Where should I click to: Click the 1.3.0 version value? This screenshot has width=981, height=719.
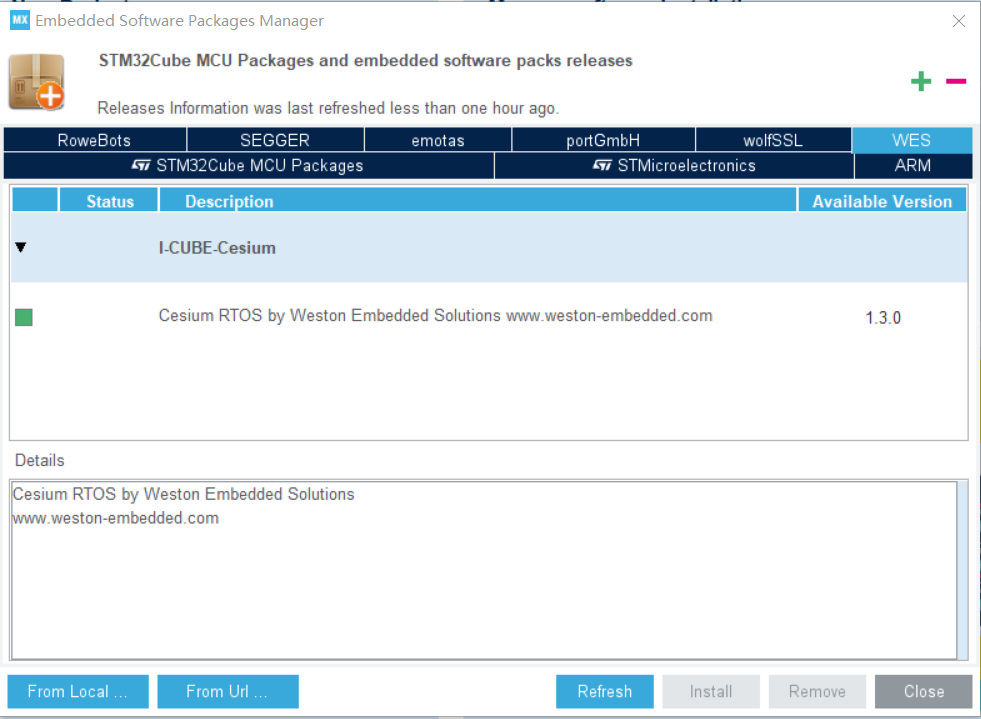(883, 318)
